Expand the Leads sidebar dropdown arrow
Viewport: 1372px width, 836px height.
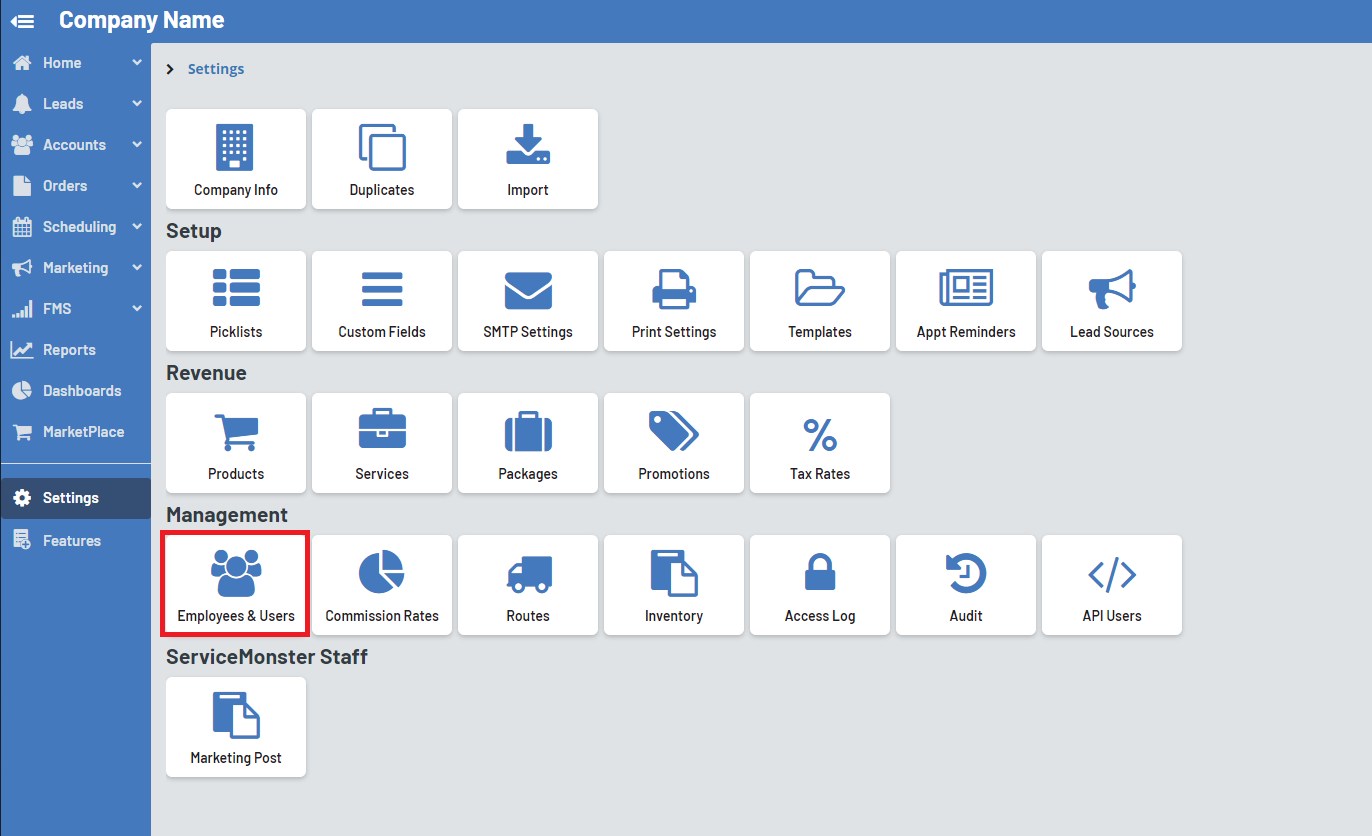pos(137,104)
